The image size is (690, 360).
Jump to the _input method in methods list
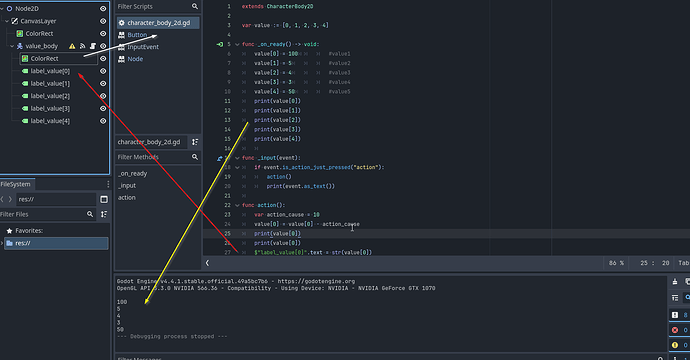[x=127, y=186]
